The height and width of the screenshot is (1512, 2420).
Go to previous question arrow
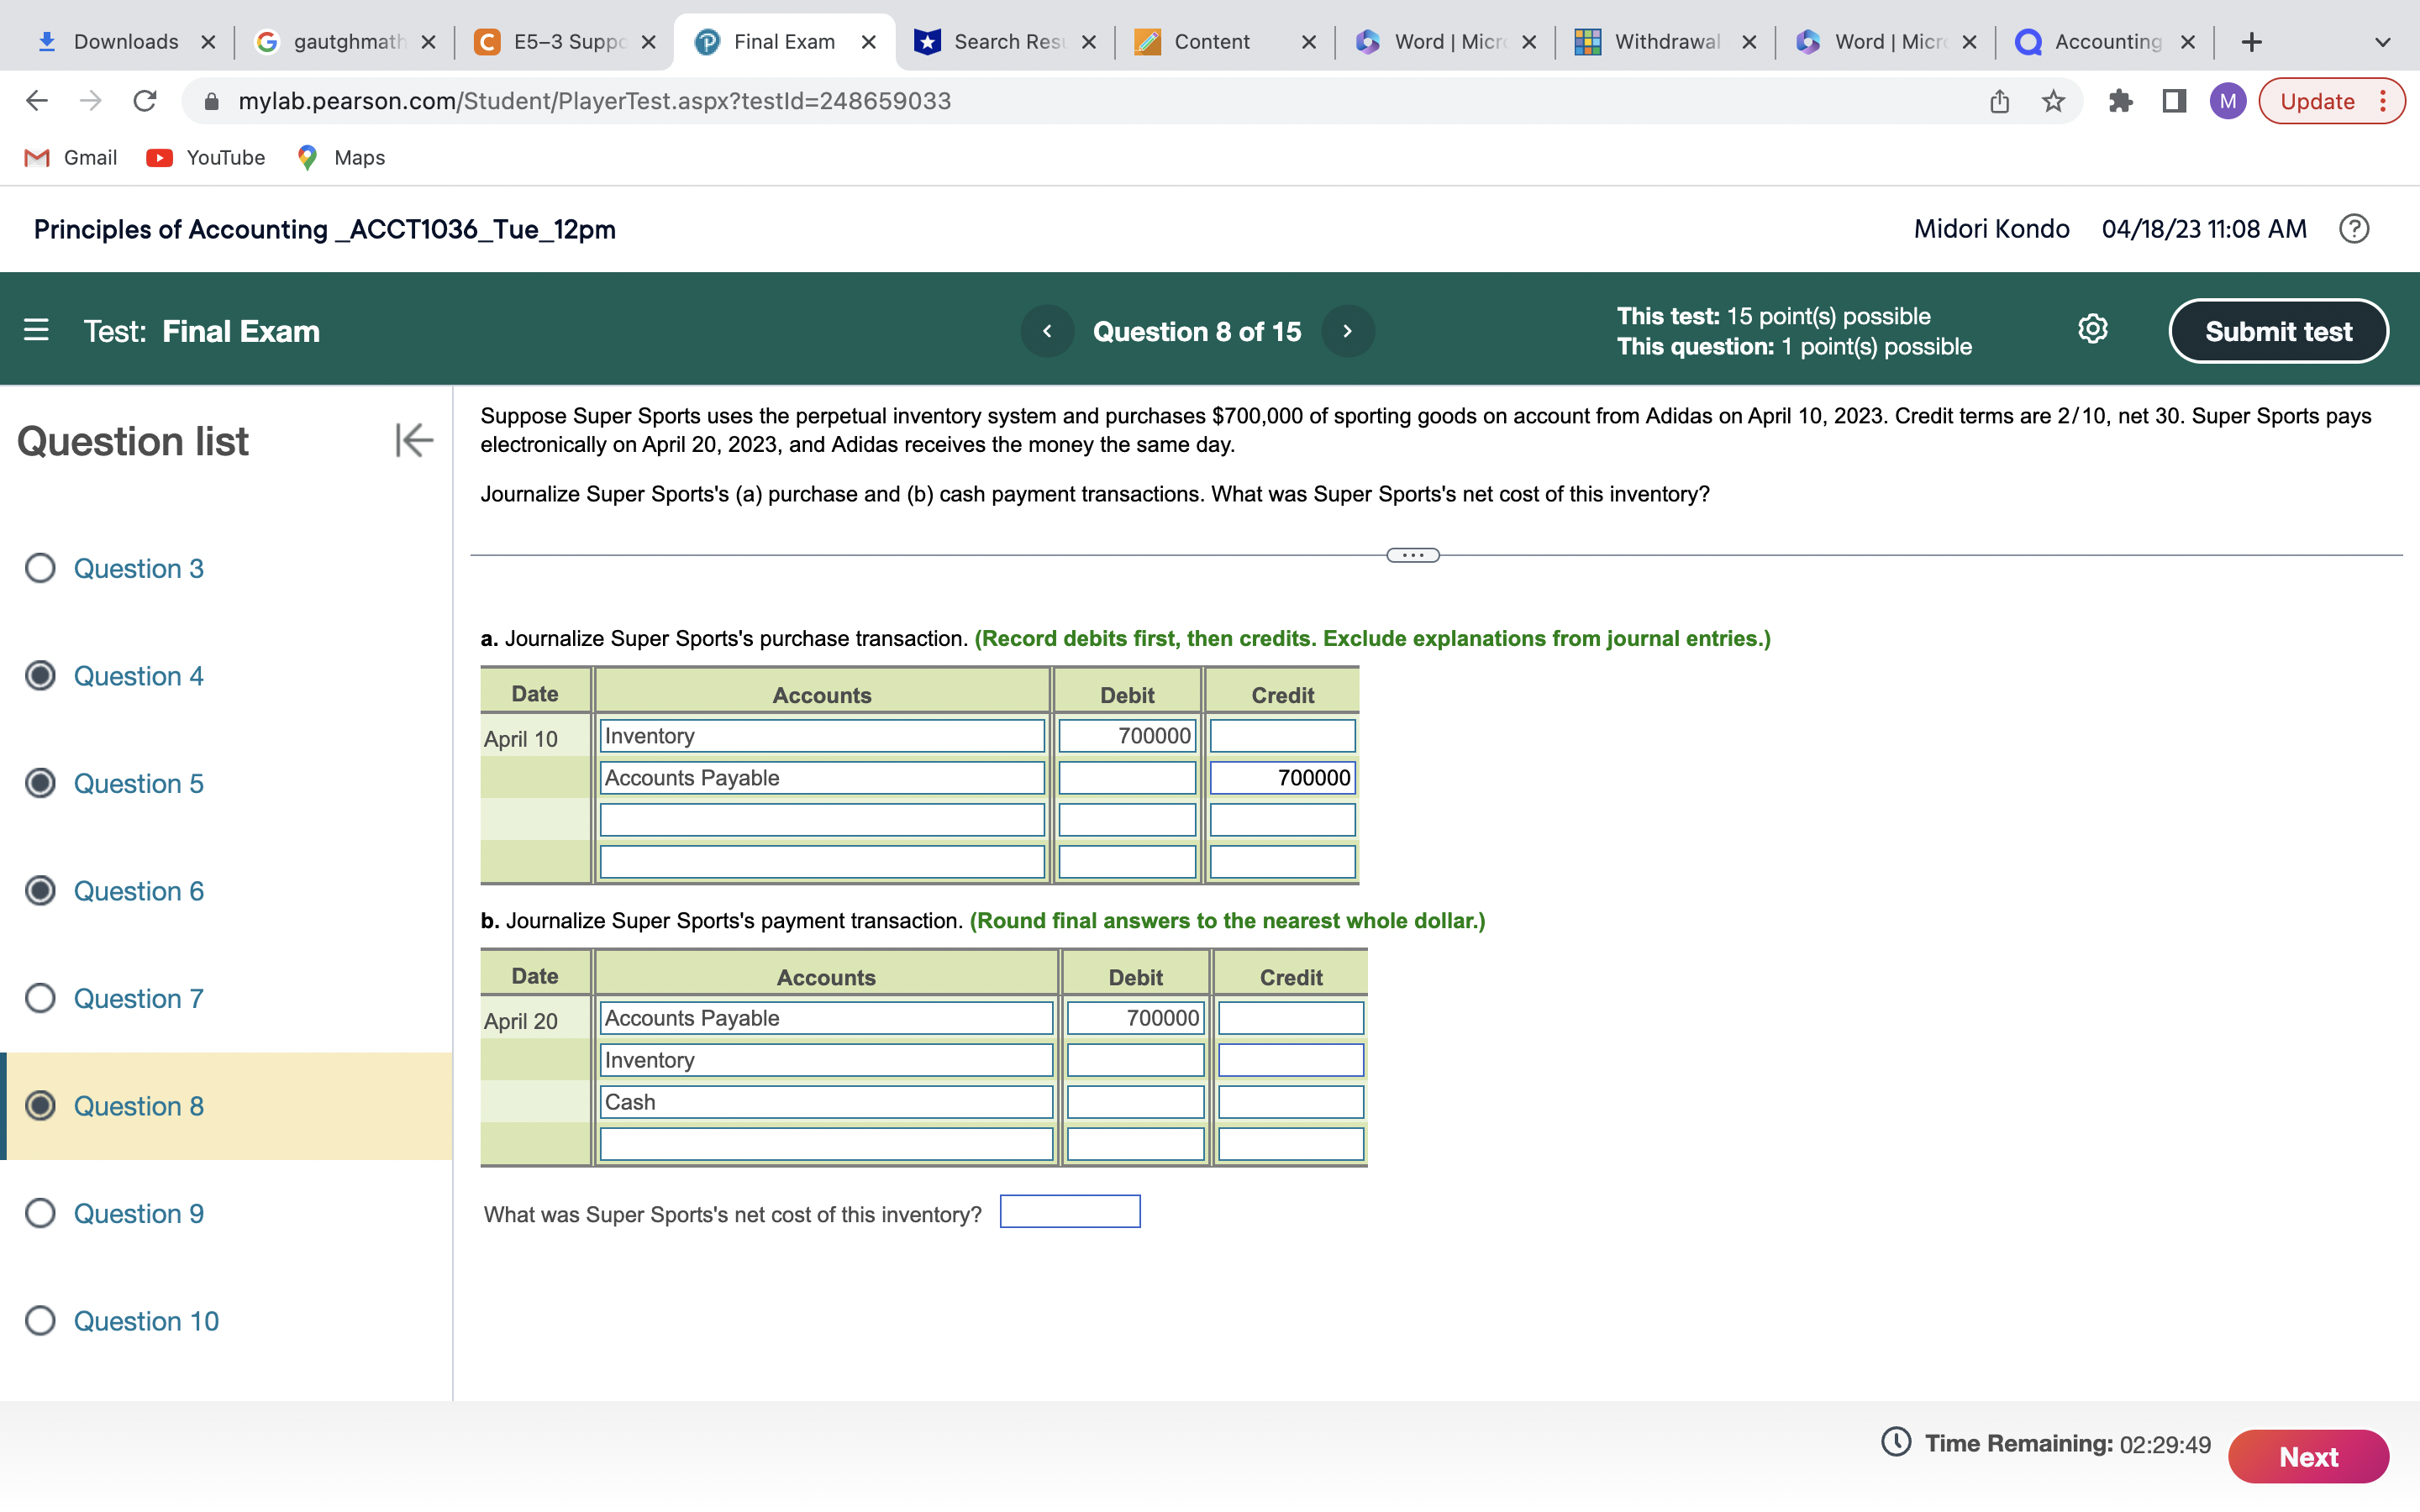(1046, 331)
